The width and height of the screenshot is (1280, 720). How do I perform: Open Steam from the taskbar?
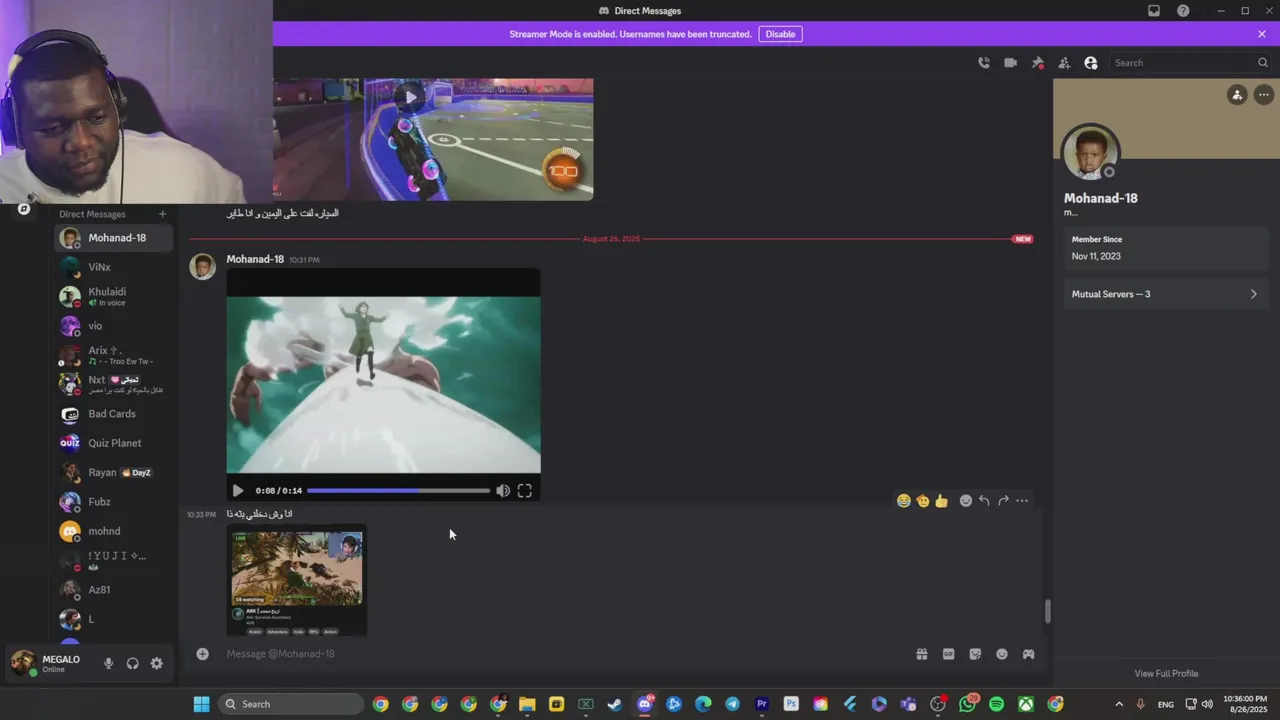pos(615,704)
